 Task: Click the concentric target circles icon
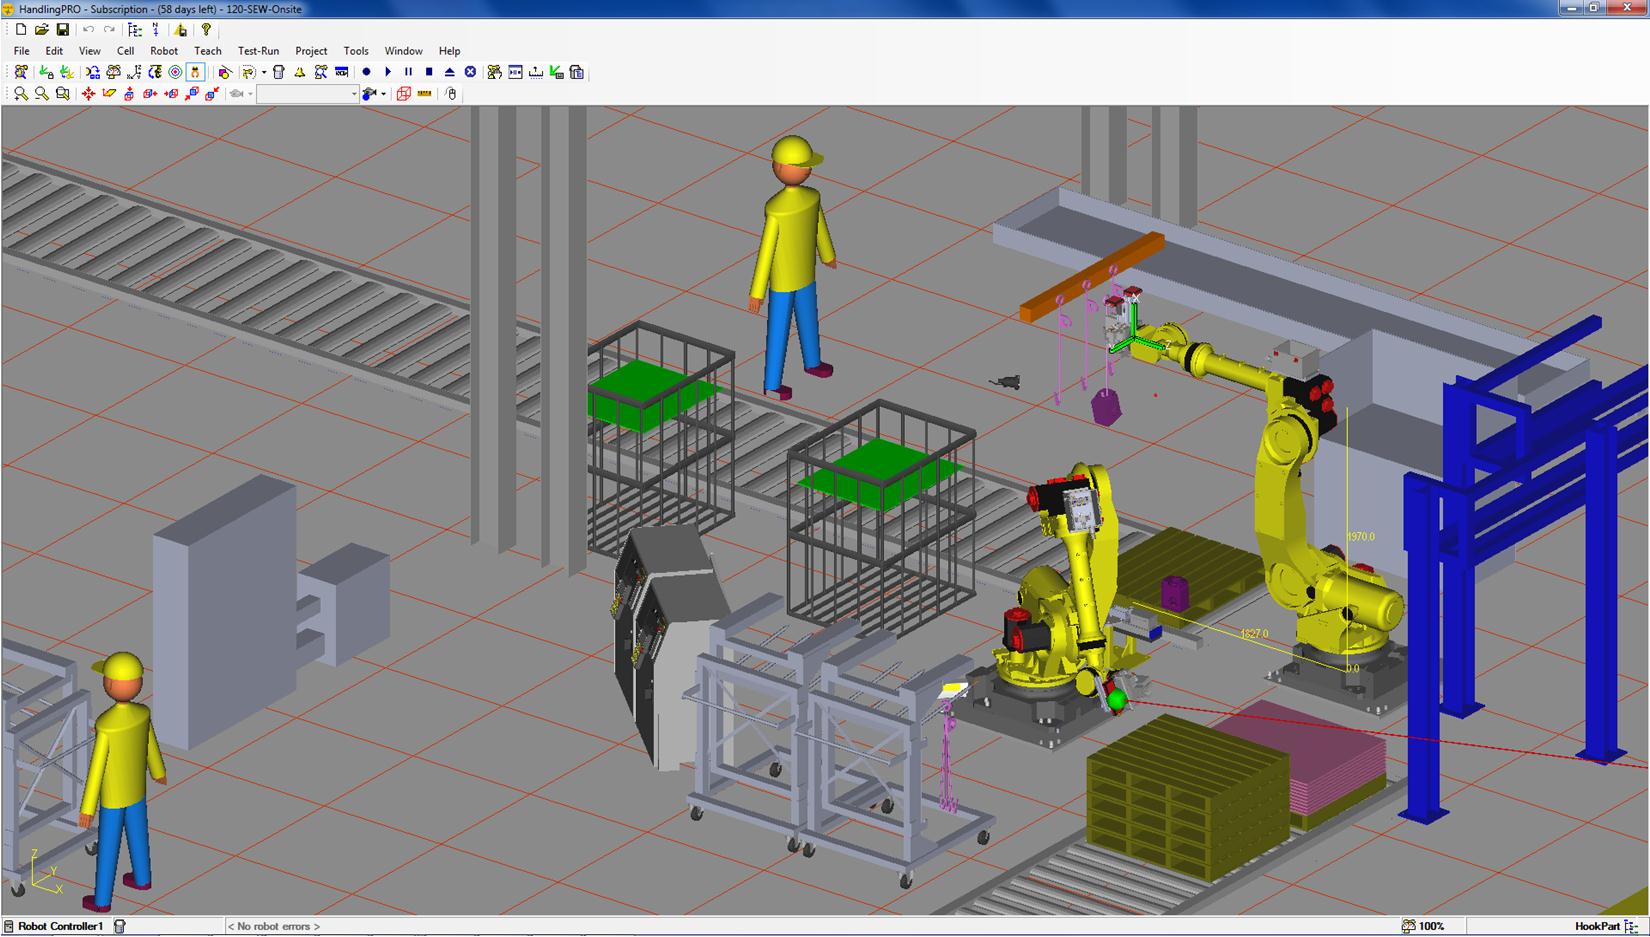175,72
